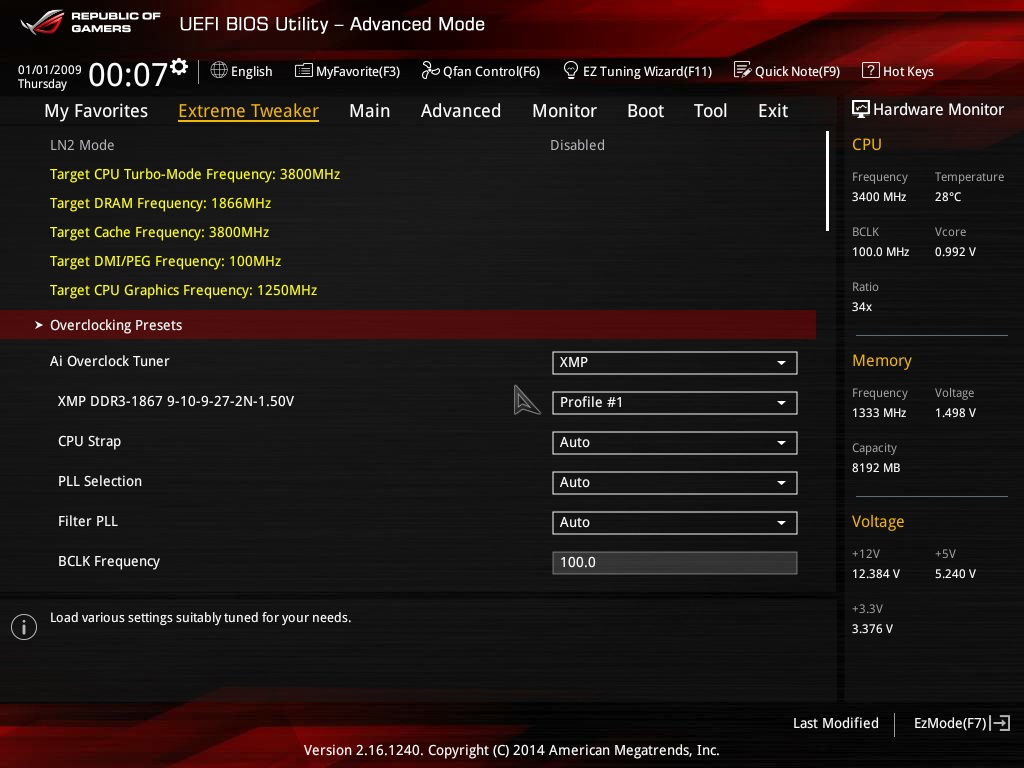Expand the Overclocking Presets submenu

tap(408, 325)
